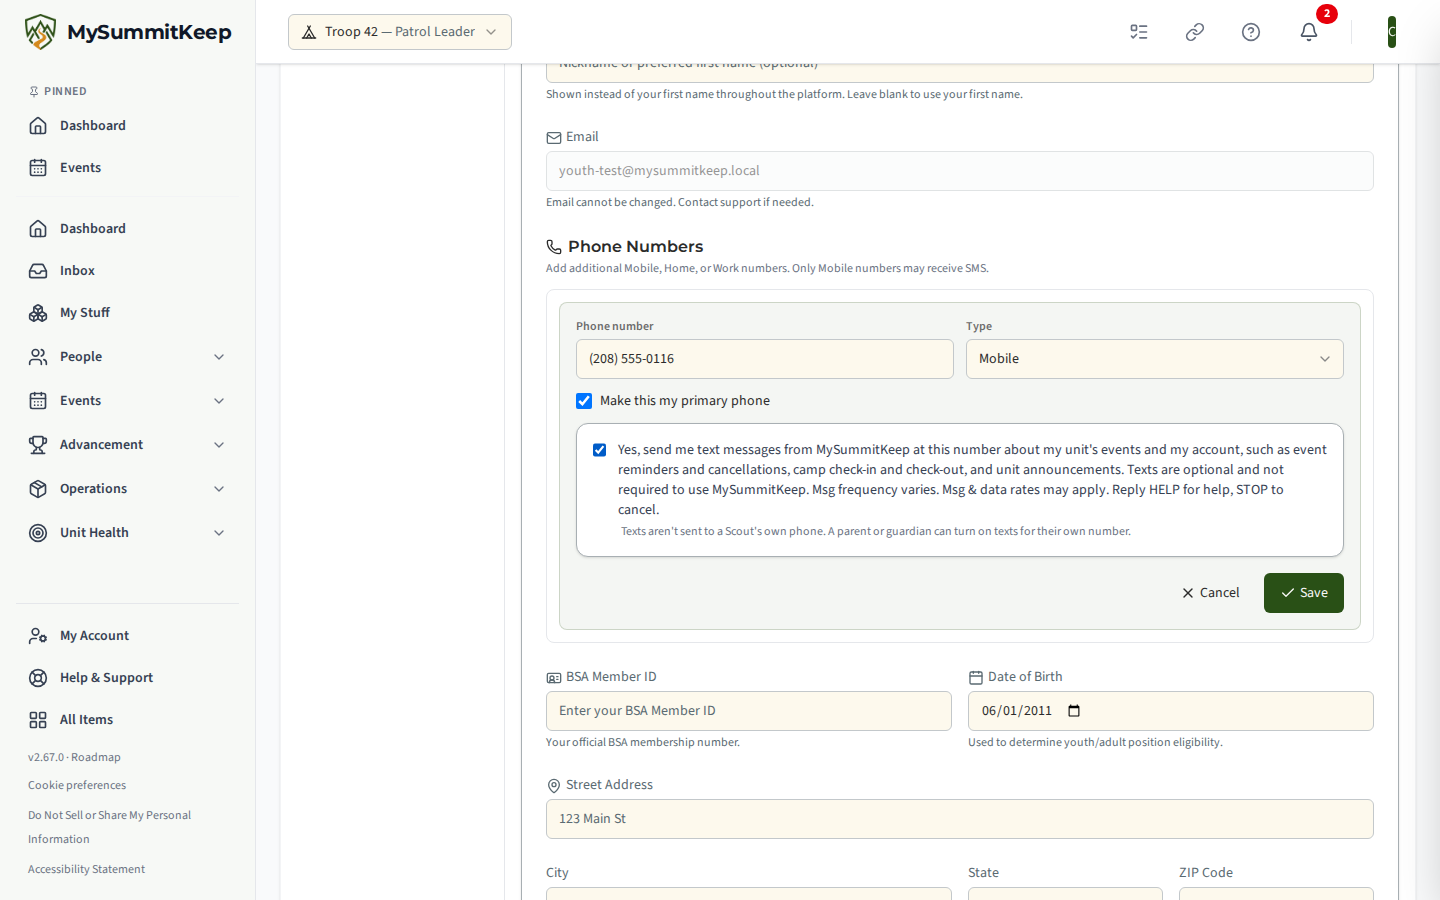This screenshot has height=900, width=1440.
Task: Expand the People section
Action: (128, 356)
